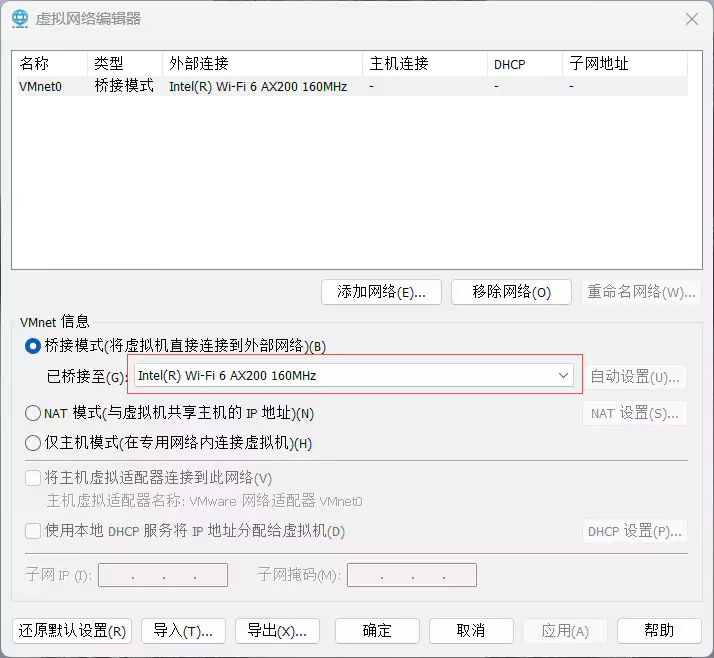The height and width of the screenshot is (658, 714).
Task: Click the 子网 IP input field
Action: (163, 575)
